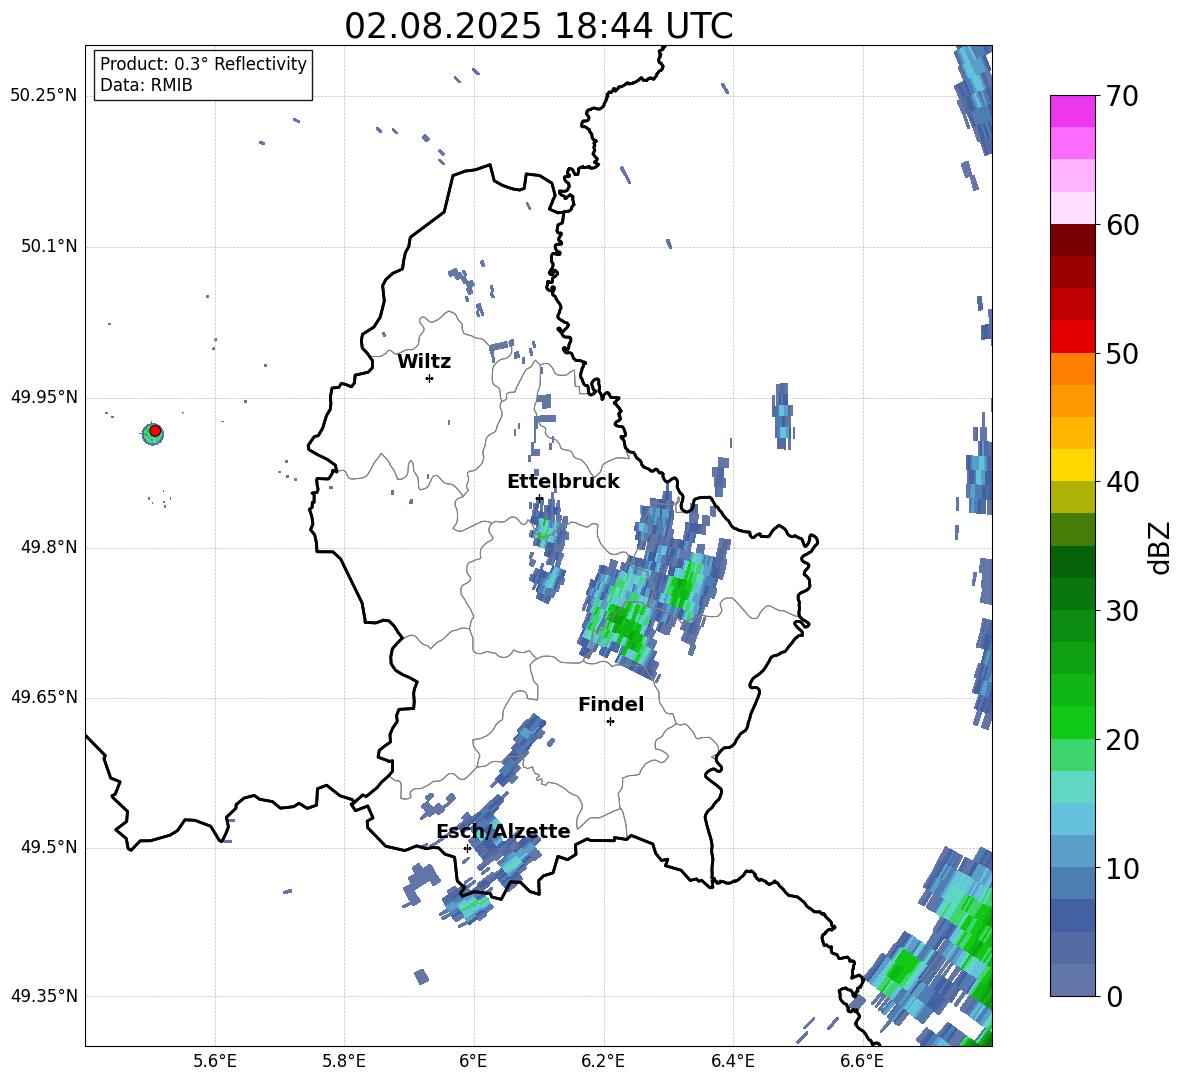
Task: Click the 49.65°N latitude tick label
Action: (x=44, y=697)
